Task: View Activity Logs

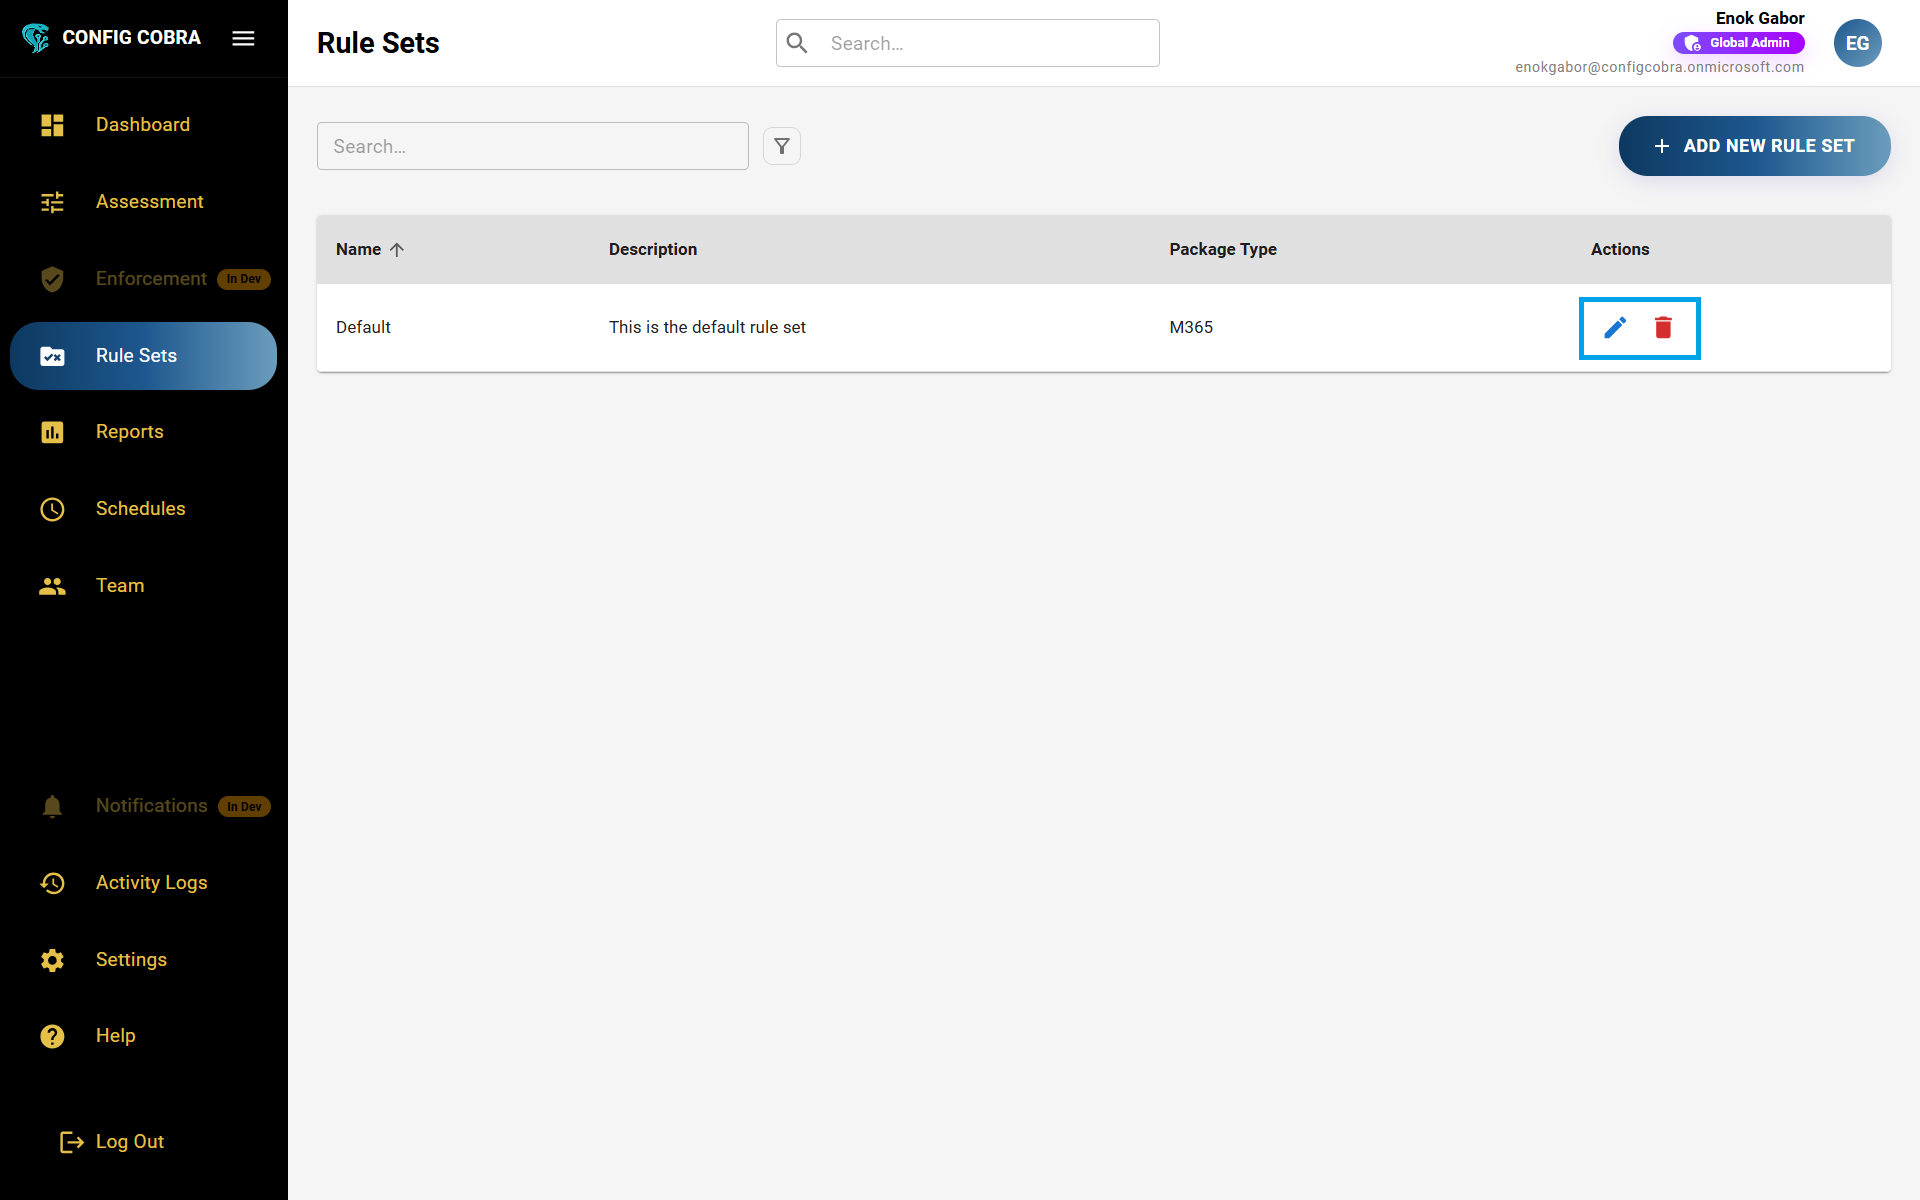Action: 151,883
